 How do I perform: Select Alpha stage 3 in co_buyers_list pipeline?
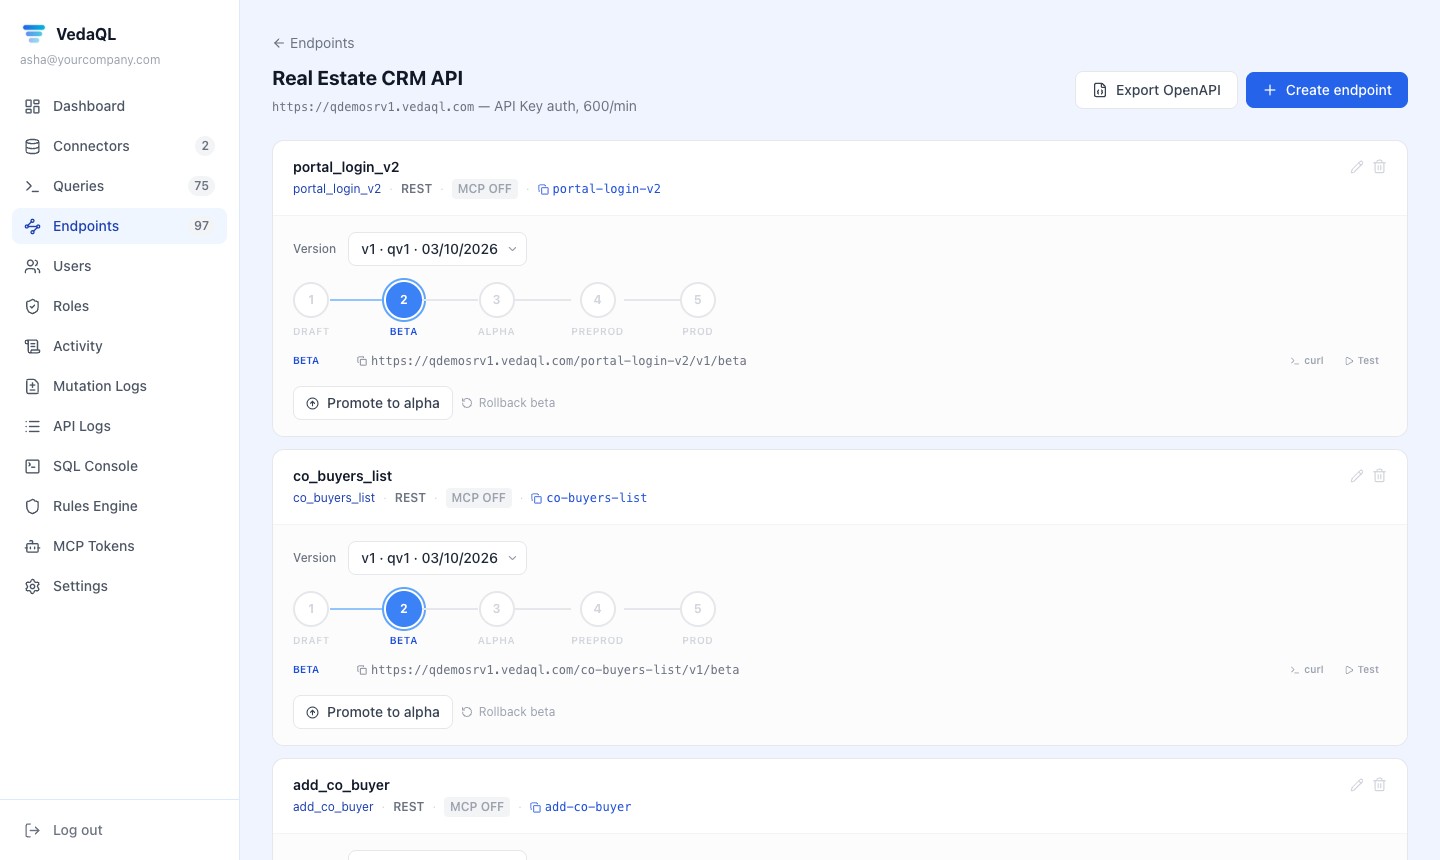click(x=497, y=609)
